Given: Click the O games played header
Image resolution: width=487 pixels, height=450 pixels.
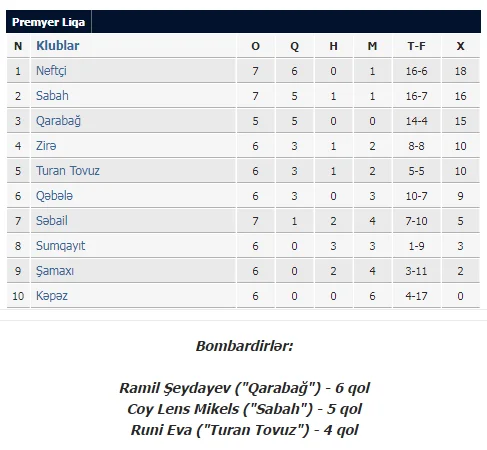Looking at the screenshot, I should [255, 46].
